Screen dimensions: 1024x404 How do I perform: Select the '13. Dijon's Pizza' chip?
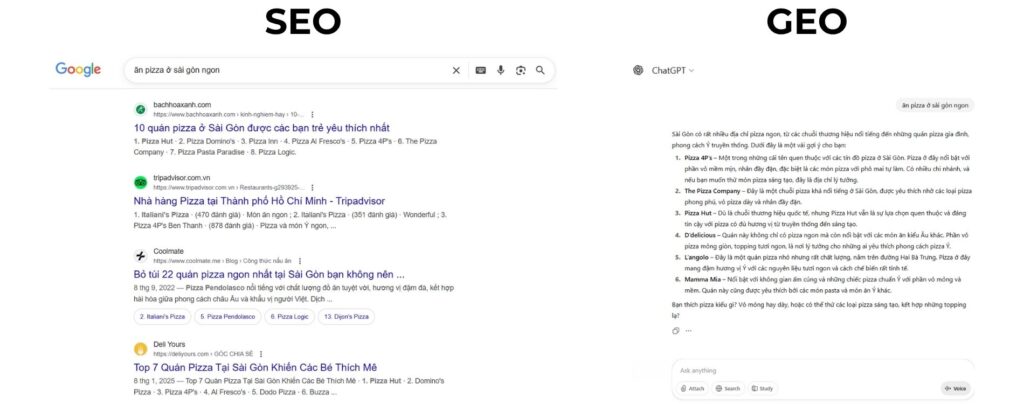click(345, 316)
